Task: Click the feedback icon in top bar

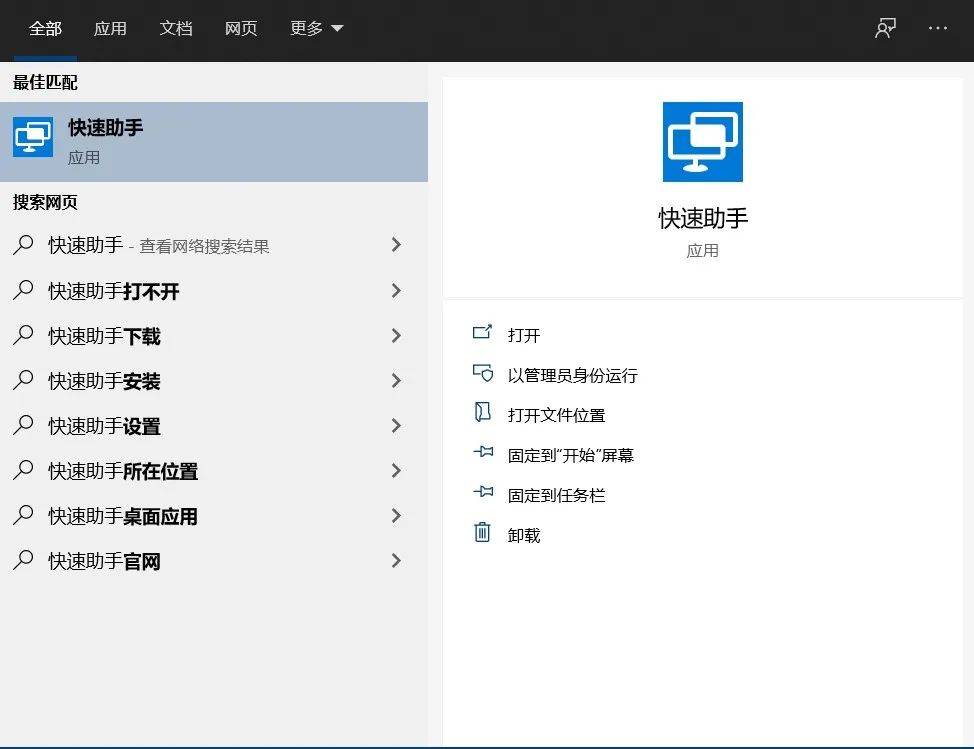Action: point(885,29)
